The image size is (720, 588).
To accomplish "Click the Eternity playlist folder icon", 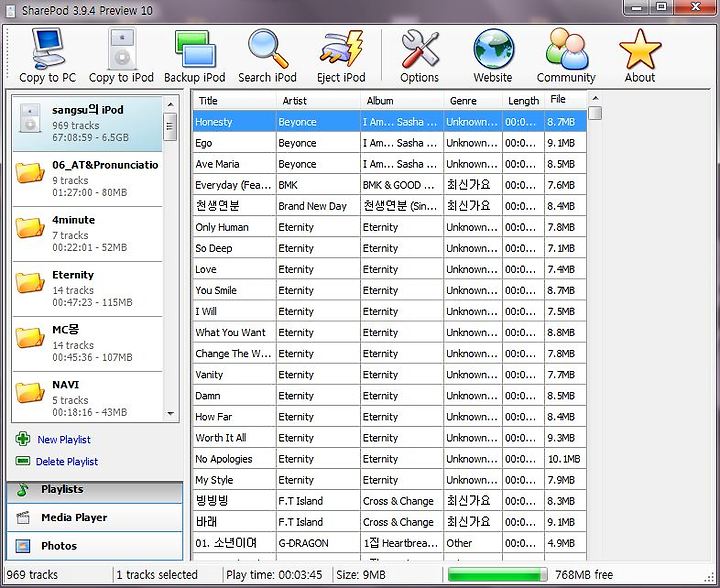I will tap(30, 283).
